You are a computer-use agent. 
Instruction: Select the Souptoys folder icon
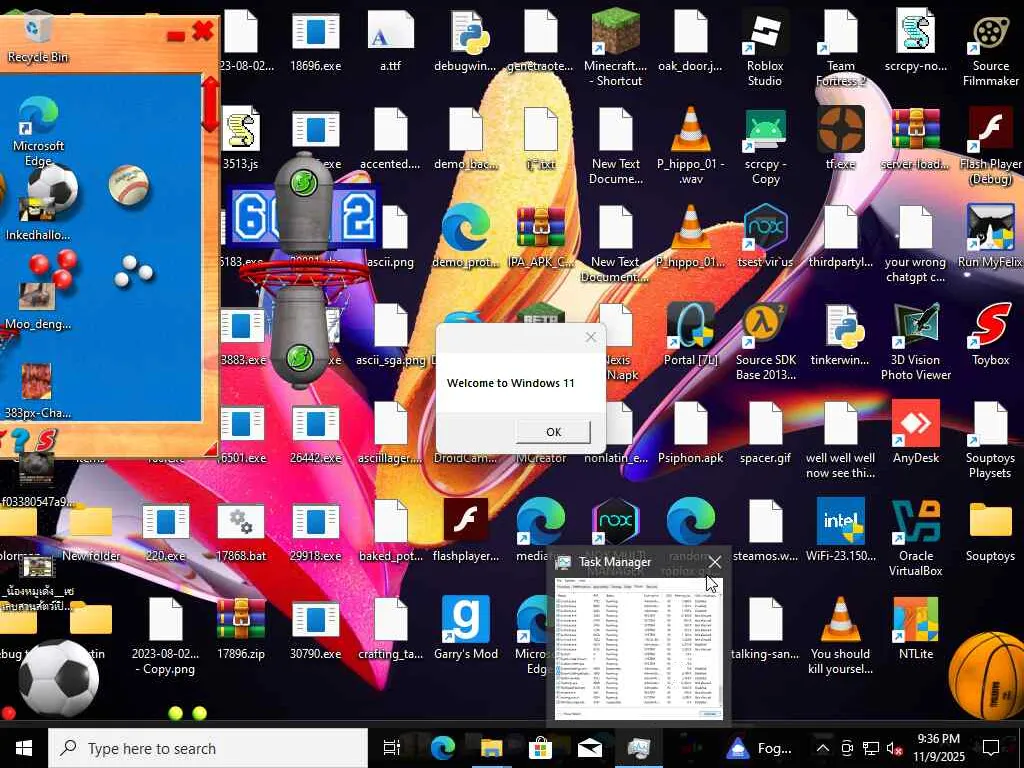991,531
